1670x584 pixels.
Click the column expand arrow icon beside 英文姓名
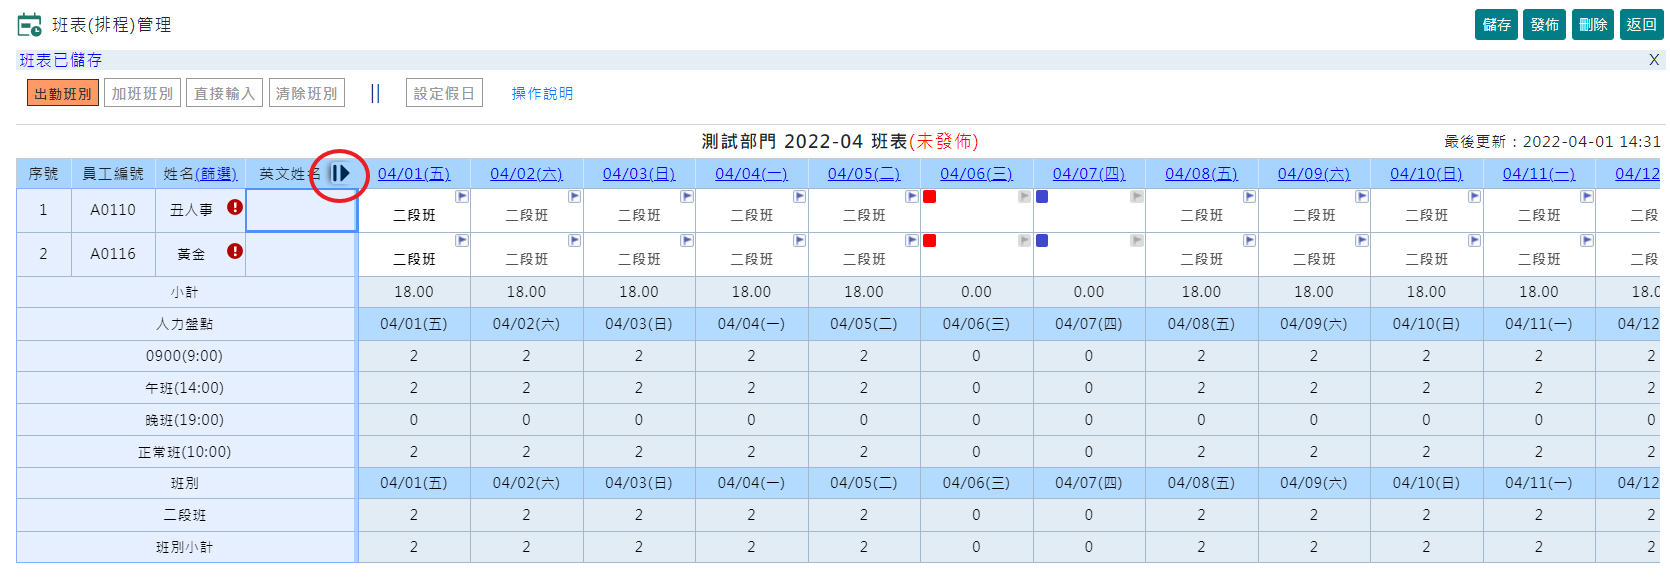click(x=340, y=173)
